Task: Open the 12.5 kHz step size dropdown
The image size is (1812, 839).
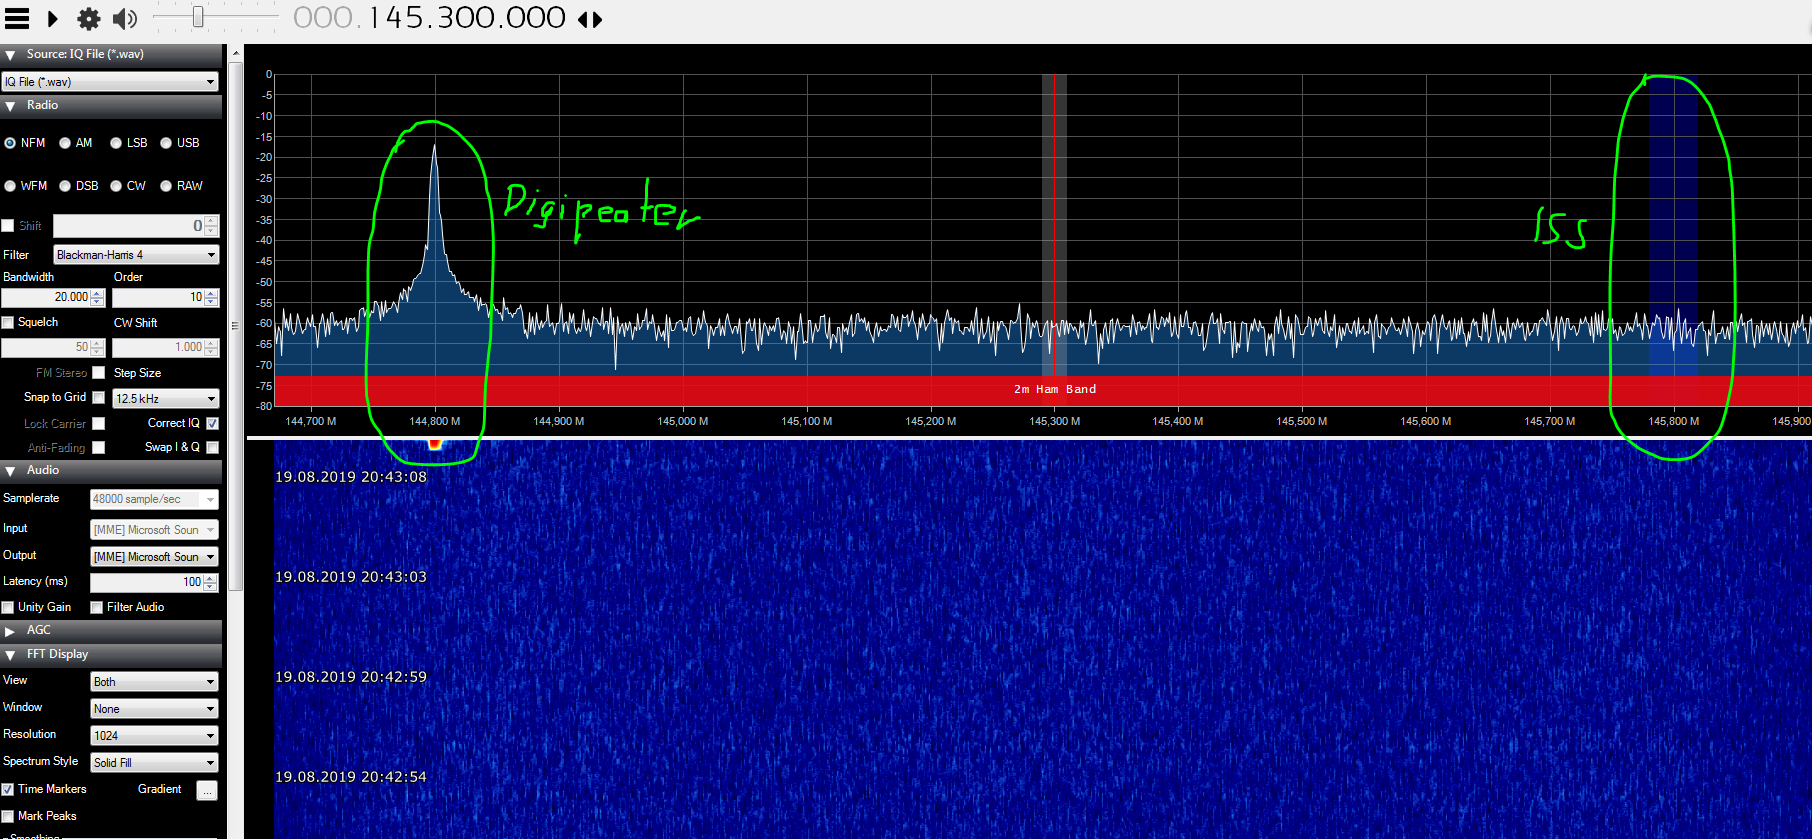Action: tap(165, 398)
